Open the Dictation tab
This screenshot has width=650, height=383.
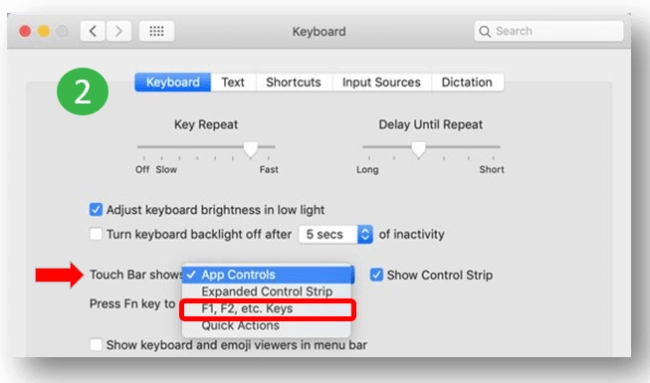tap(467, 82)
